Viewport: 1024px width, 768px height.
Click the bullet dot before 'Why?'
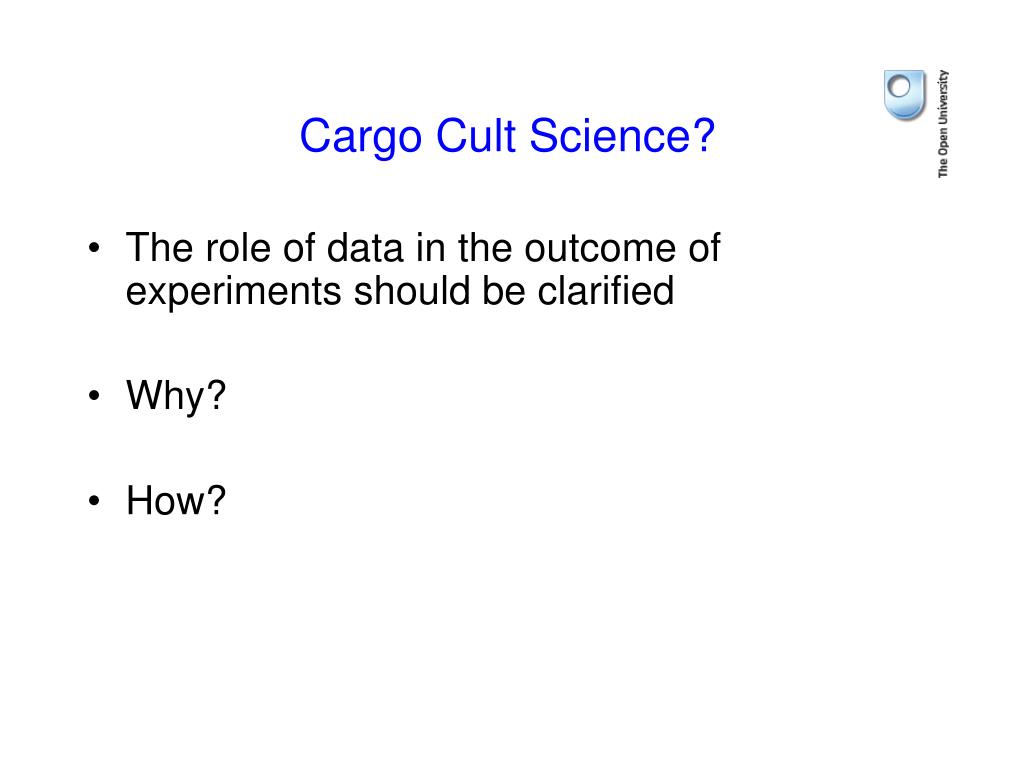(95, 395)
